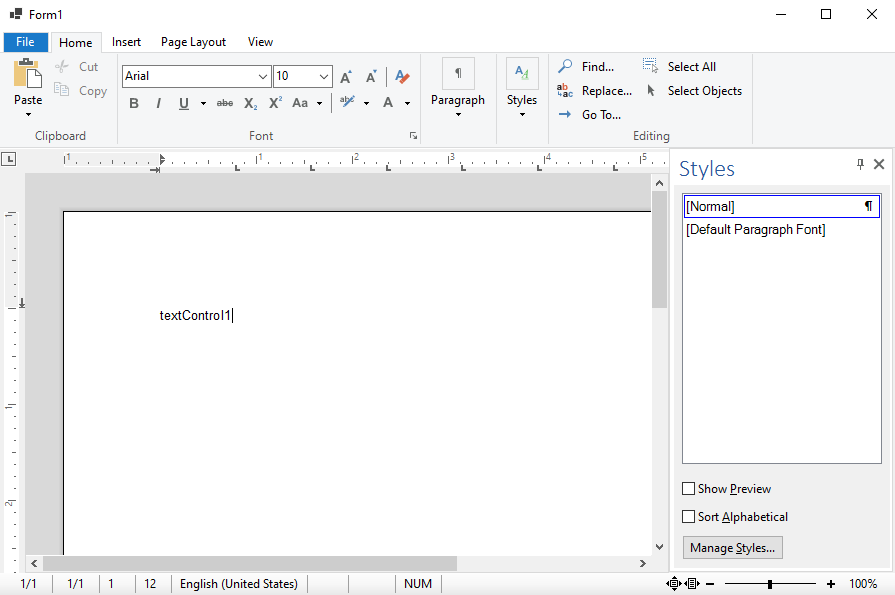The height and width of the screenshot is (595, 895).
Task: Click the Cut scissors icon
Action: click(x=62, y=67)
